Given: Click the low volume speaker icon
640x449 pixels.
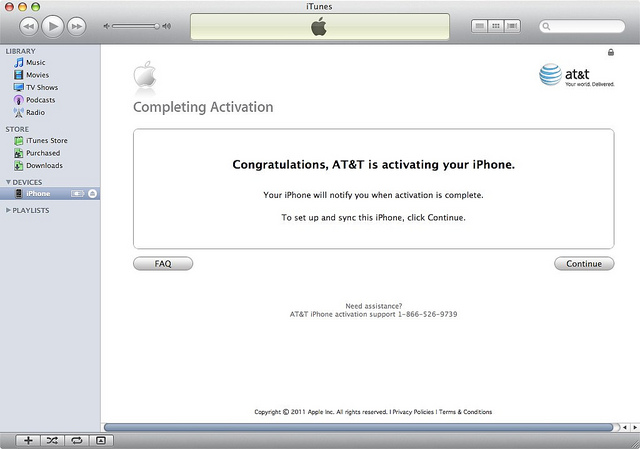Looking at the screenshot, I should click(106, 26).
